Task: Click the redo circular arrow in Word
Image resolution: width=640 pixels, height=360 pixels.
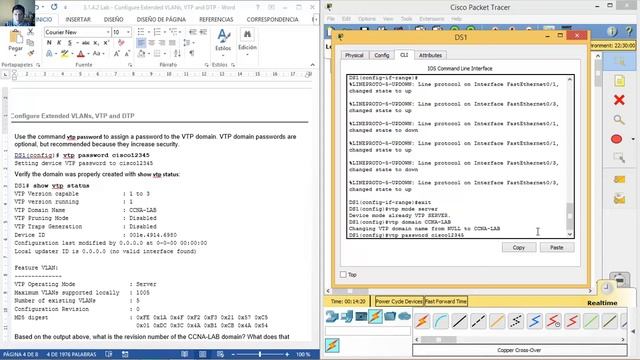Action: point(54,7)
